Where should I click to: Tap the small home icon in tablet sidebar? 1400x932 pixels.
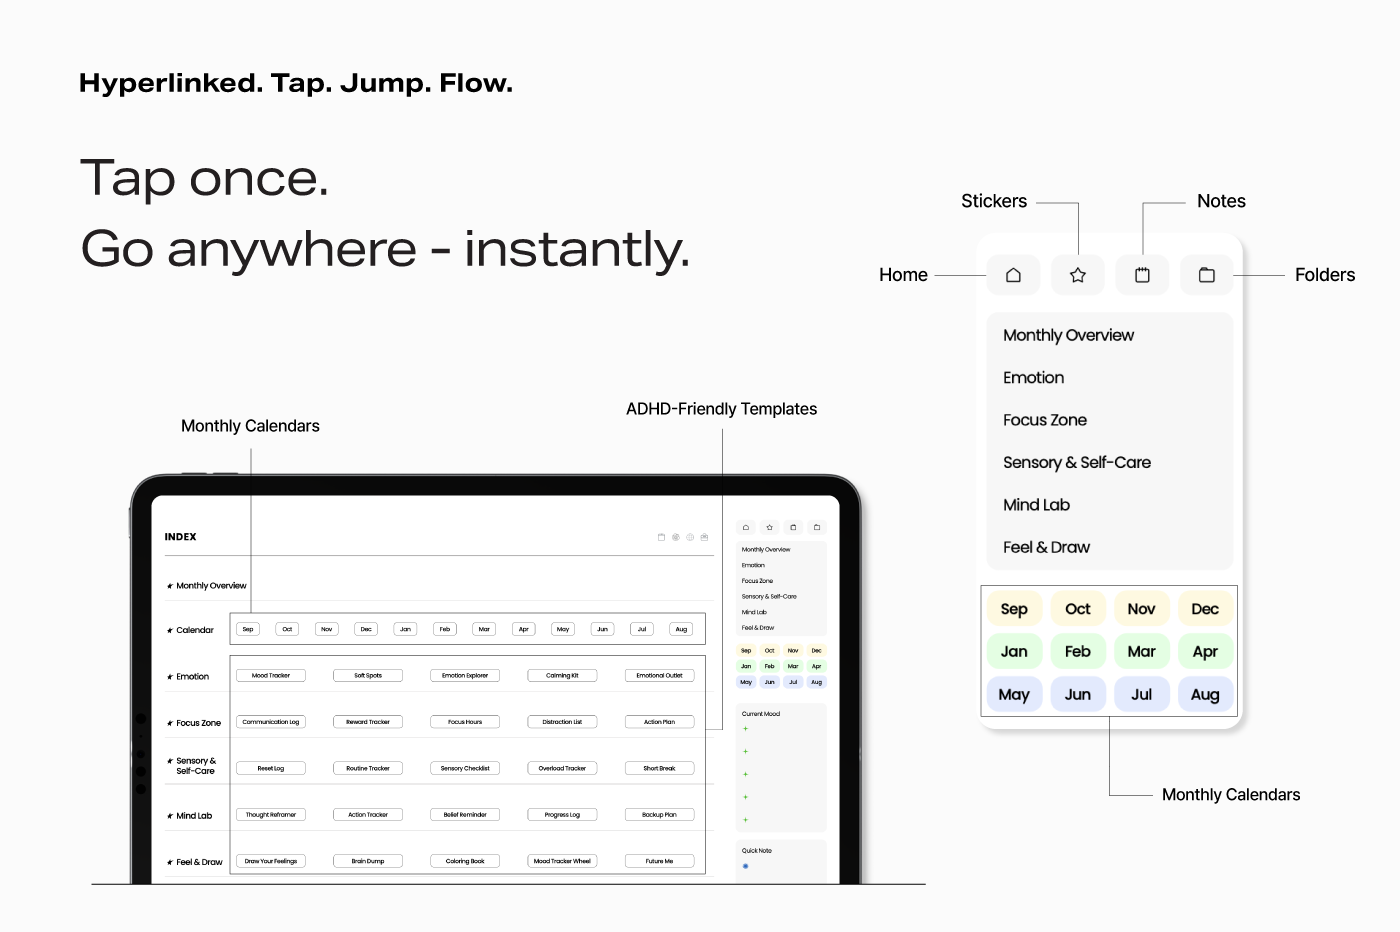click(746, 527)
